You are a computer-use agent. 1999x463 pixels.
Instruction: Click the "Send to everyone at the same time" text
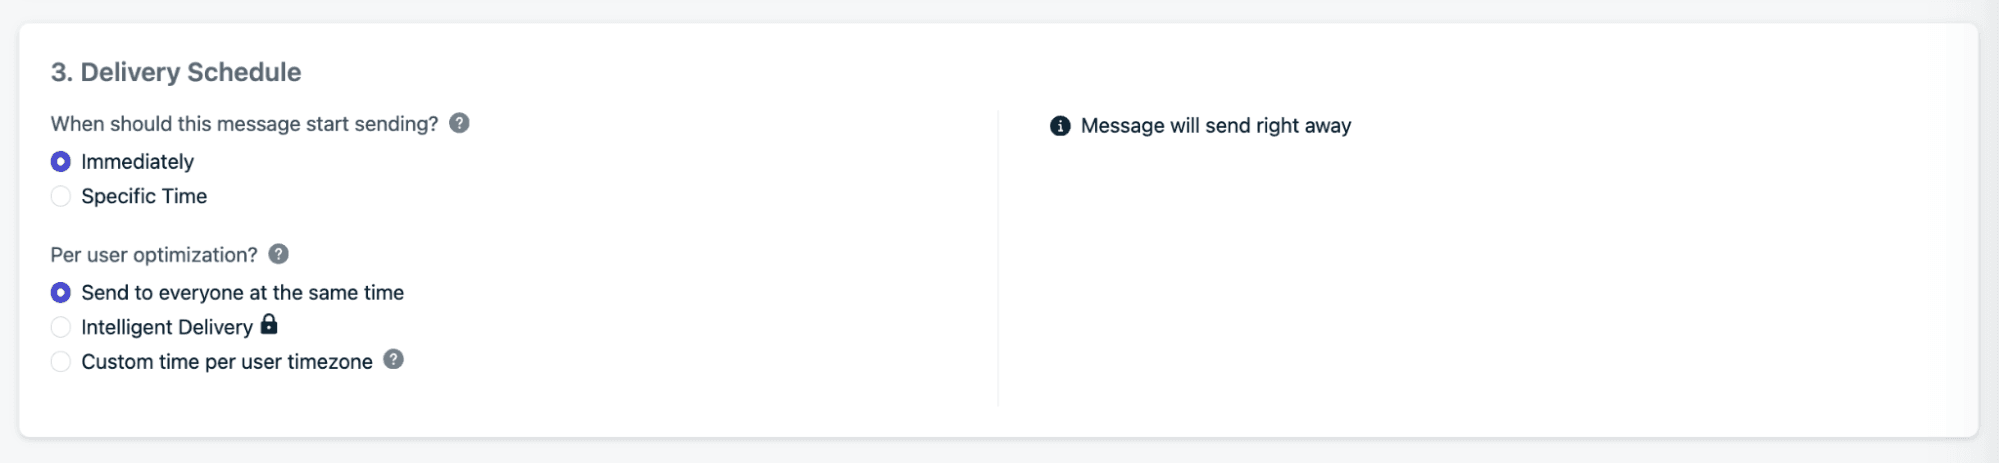pos(242,293)
